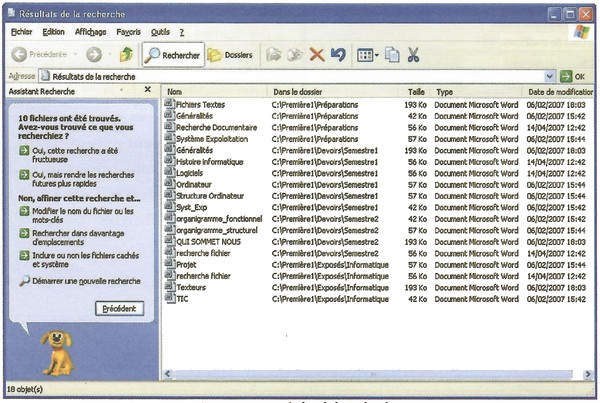Click the Copy icon in toolbar

tap(392, 55)
